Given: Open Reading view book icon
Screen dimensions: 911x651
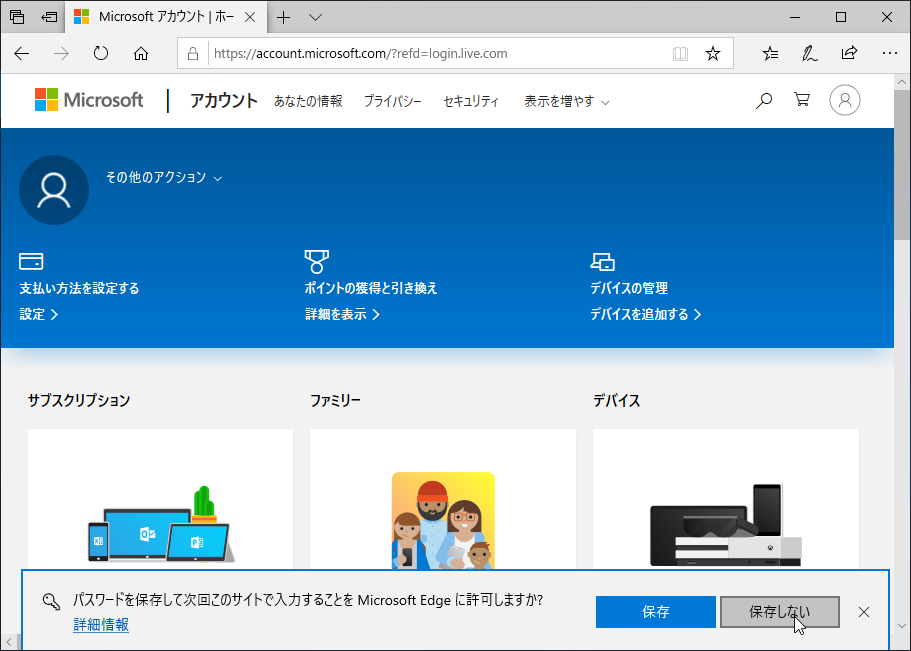Looking at the screenshot, I should (x=680, y=54).
